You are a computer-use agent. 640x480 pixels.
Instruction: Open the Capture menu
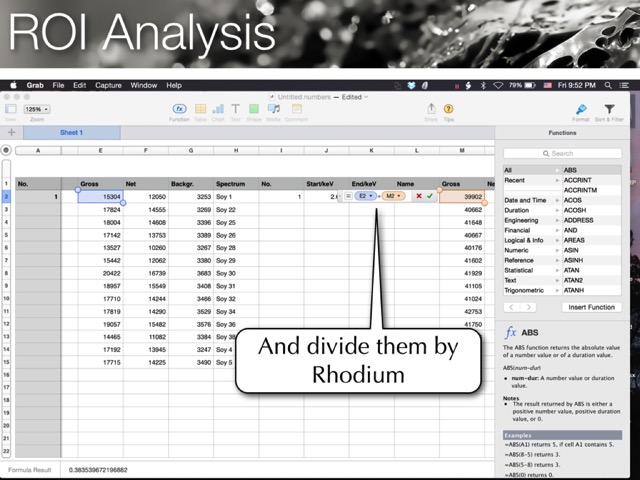[x=108, y=86]
